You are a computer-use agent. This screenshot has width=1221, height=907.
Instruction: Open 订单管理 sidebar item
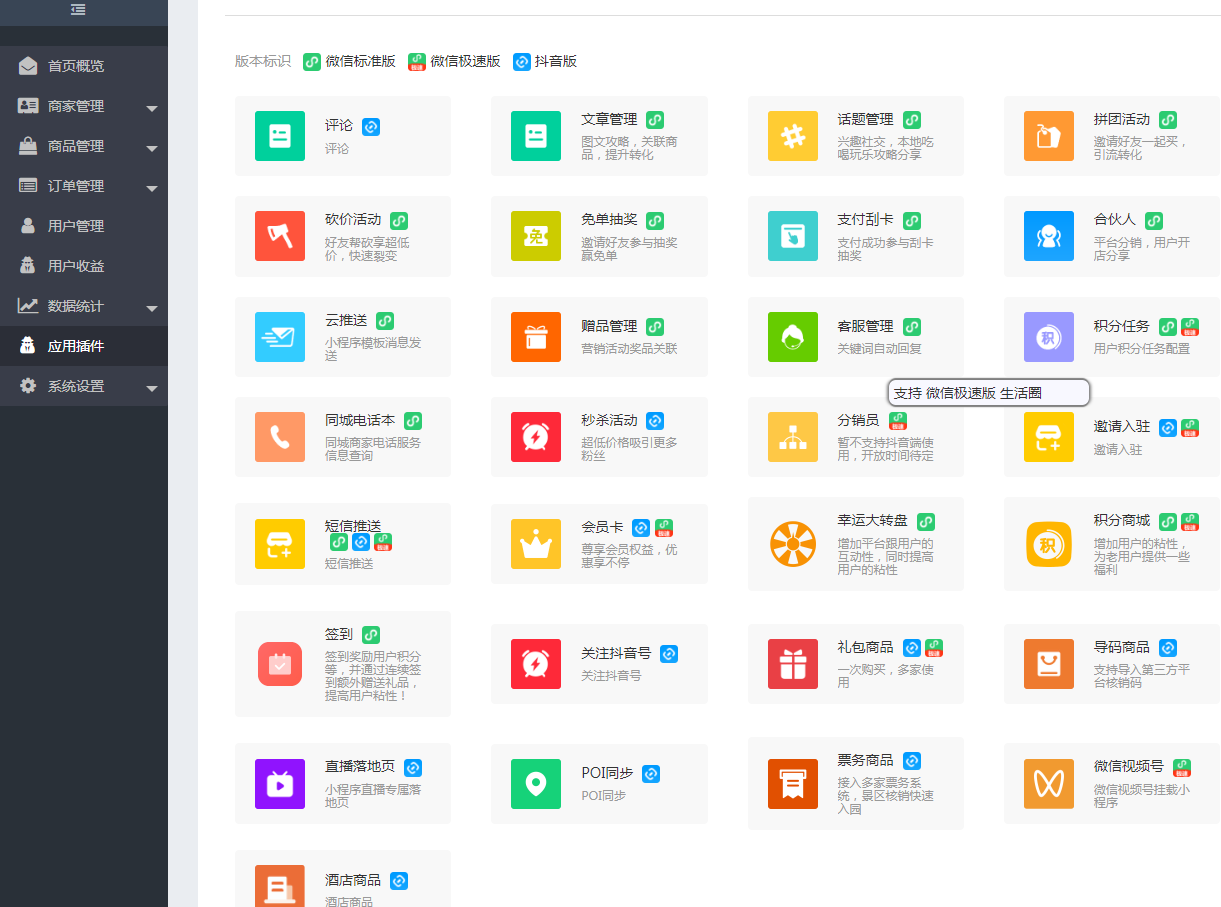pyautogui.click(x=84, y=186)
